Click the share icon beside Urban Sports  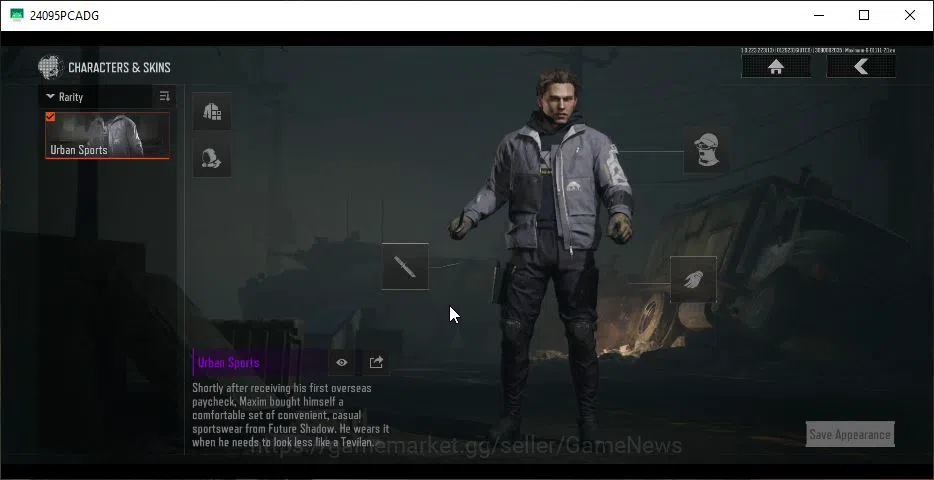(x=376, y=362)
